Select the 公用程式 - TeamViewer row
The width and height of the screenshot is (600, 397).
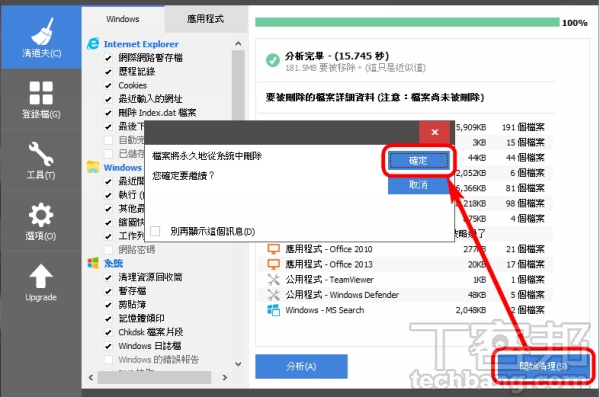click(406, 279)
